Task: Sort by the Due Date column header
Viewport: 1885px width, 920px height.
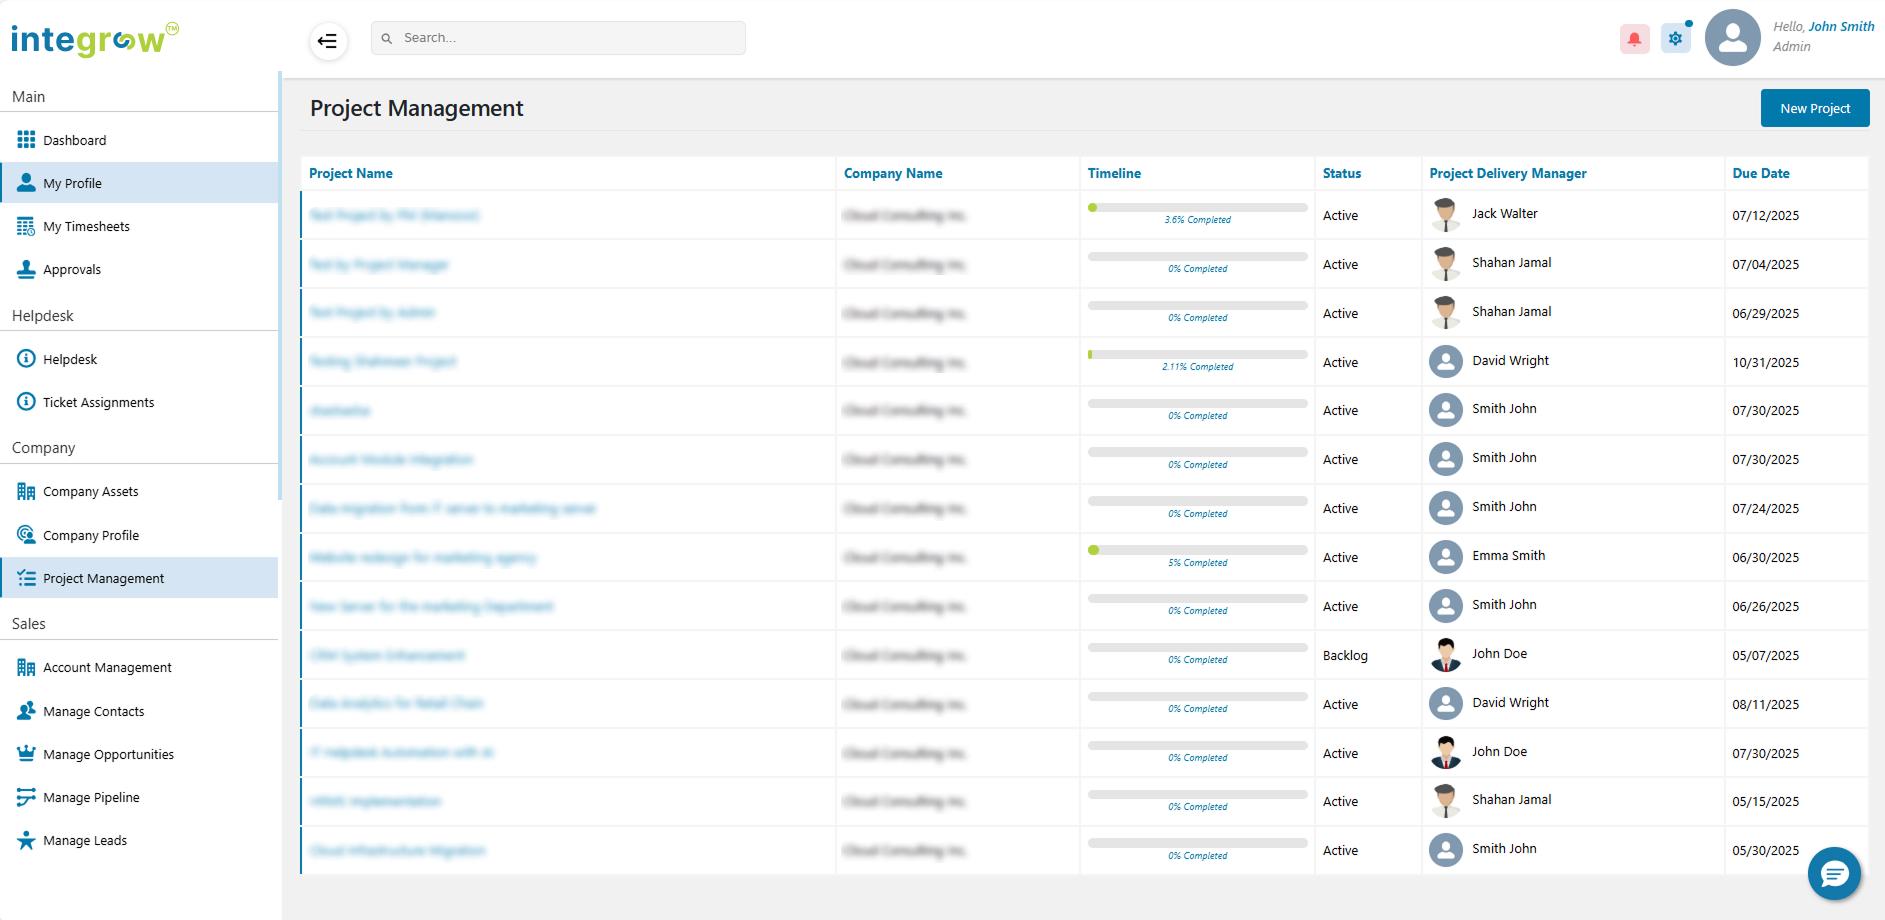Action: (x=1760, y=173)
